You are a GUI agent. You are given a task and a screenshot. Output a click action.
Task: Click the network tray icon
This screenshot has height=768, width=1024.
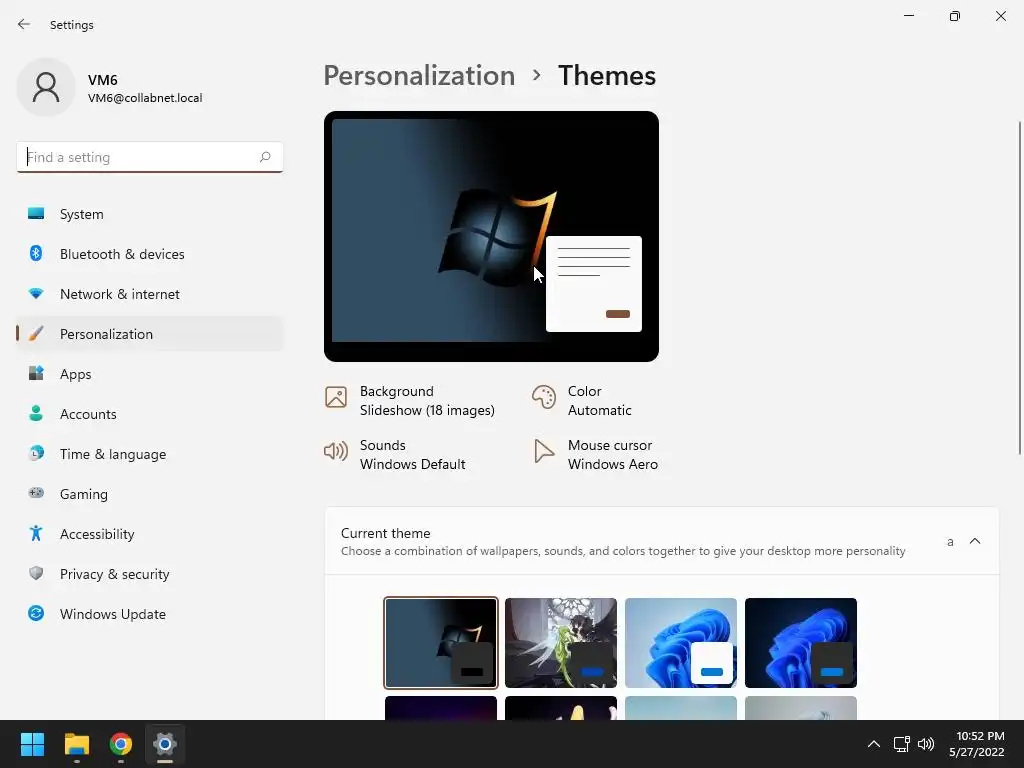coord(902,744)
